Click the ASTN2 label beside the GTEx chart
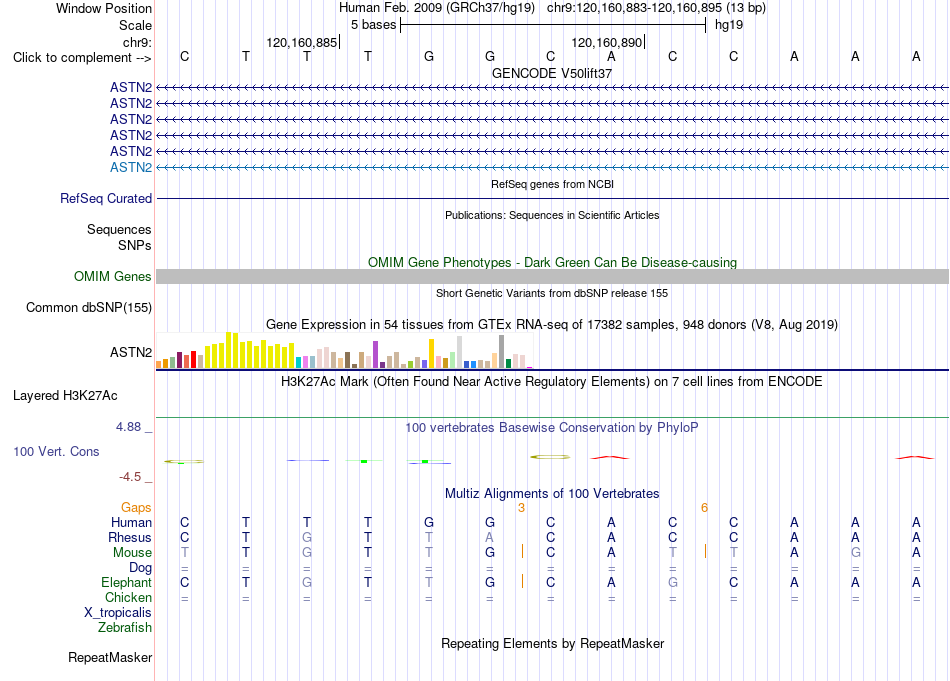 pos(131,352)
